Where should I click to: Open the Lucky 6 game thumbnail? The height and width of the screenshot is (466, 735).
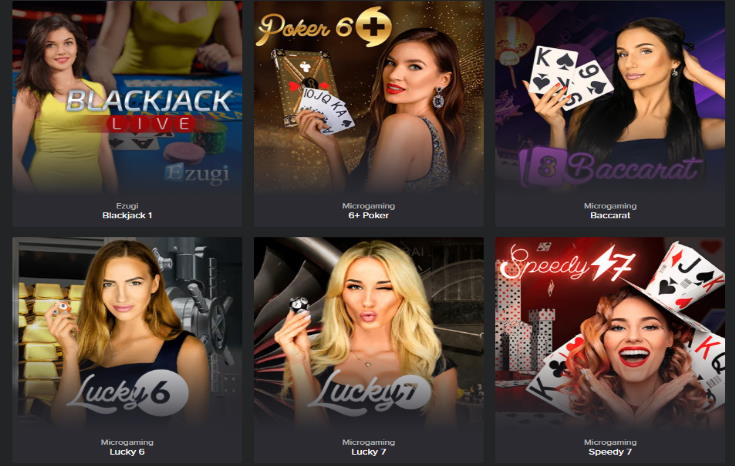point(127,333)
